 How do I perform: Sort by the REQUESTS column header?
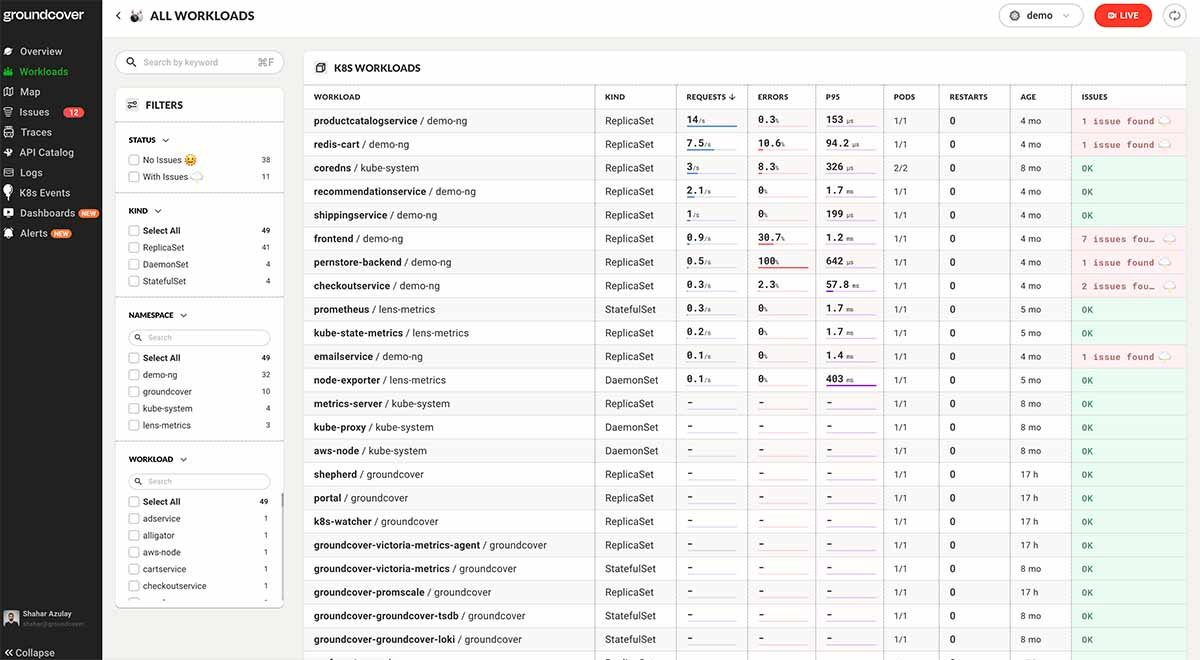[x=710, y=97]
